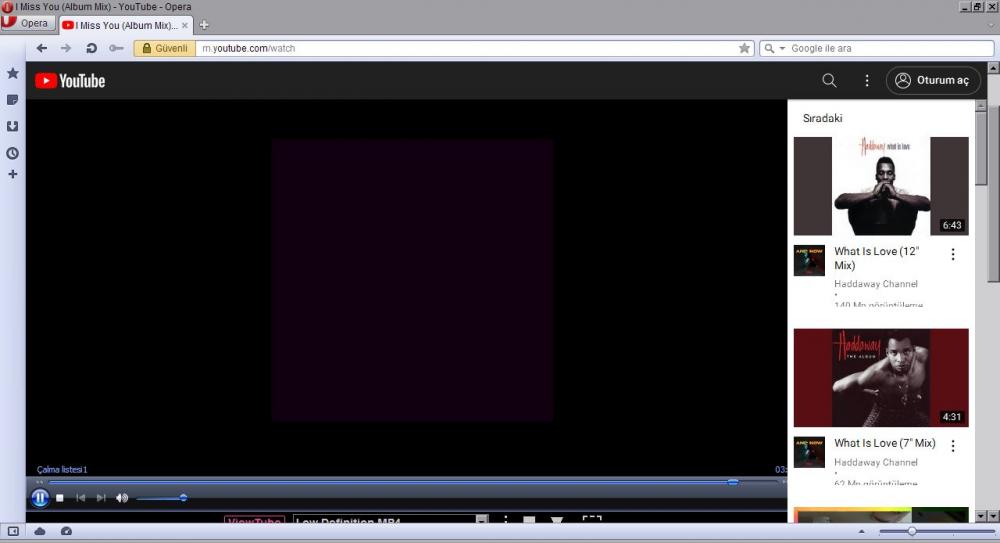Go back to the previous page
The width and height of the screenshot is (1000, 543).
41,48
